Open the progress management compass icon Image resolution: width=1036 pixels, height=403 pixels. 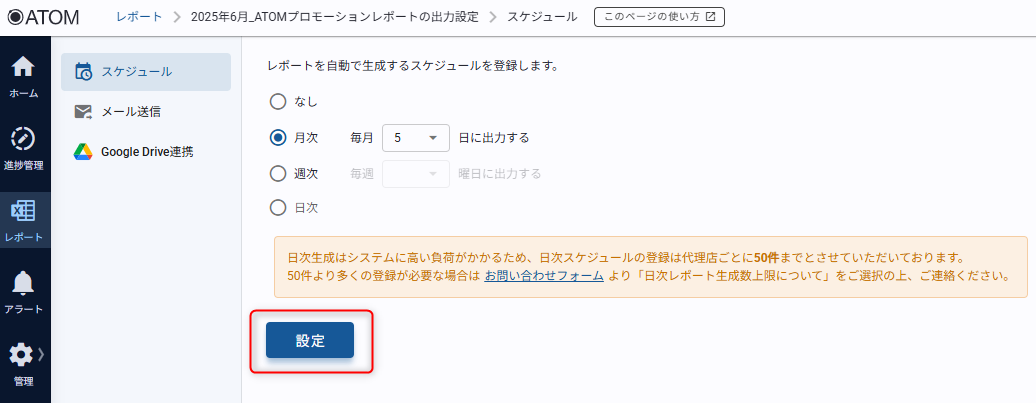pos(23,138)
